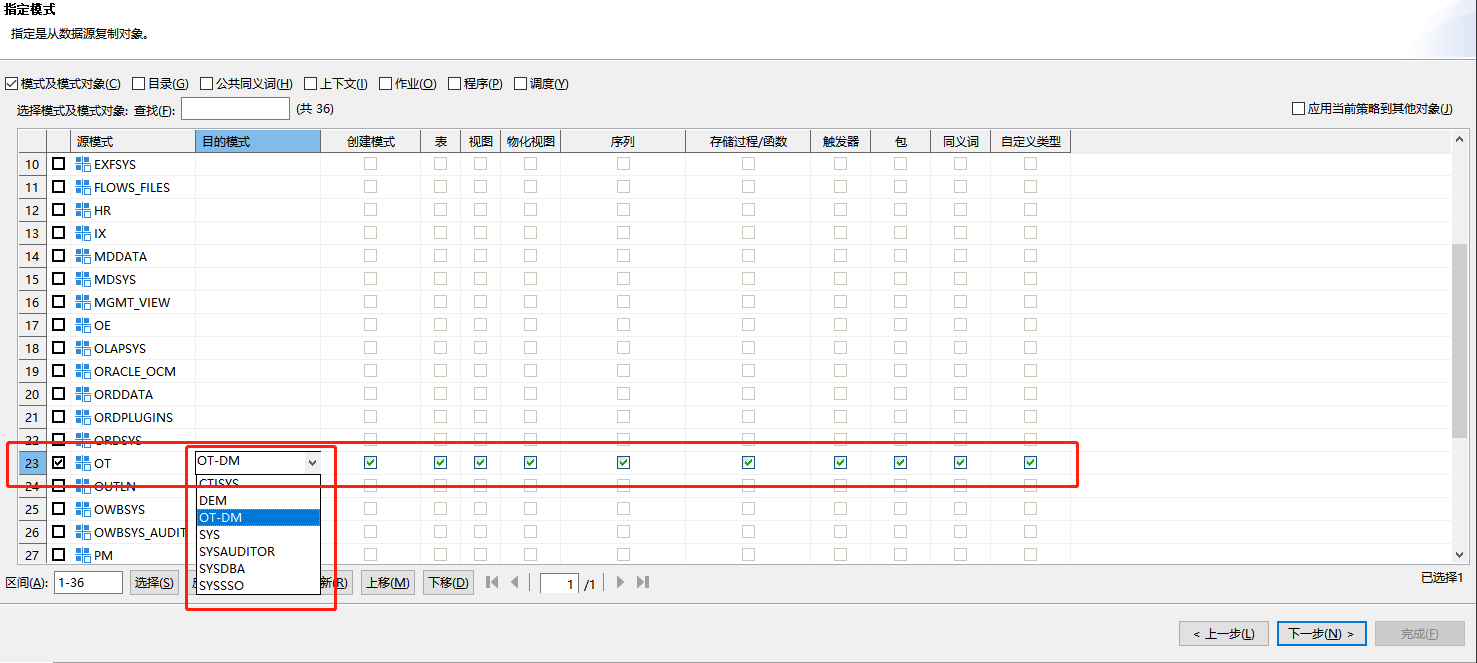Jump to the last page arrow
The image size is (1477, 663).
(x=643, y=582)
